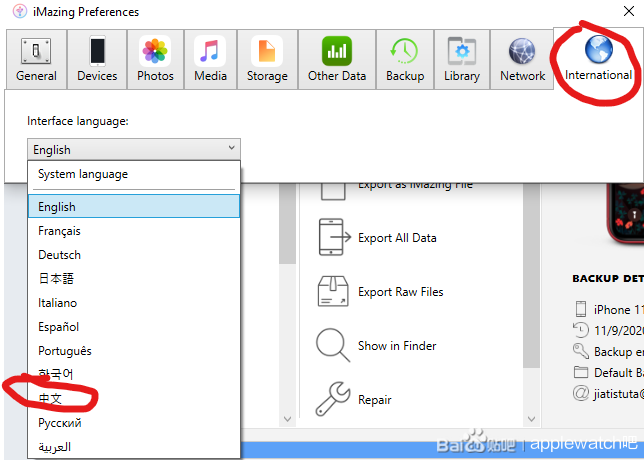Click the Photos flower icon

[x=155, y=51]
